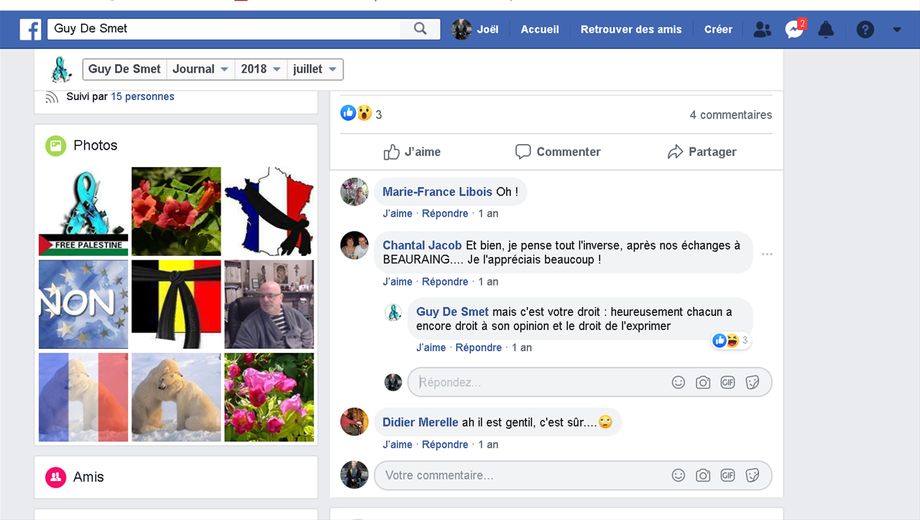Like the post with J'aime button
This screenshot has width=920, height=520.
412,152
